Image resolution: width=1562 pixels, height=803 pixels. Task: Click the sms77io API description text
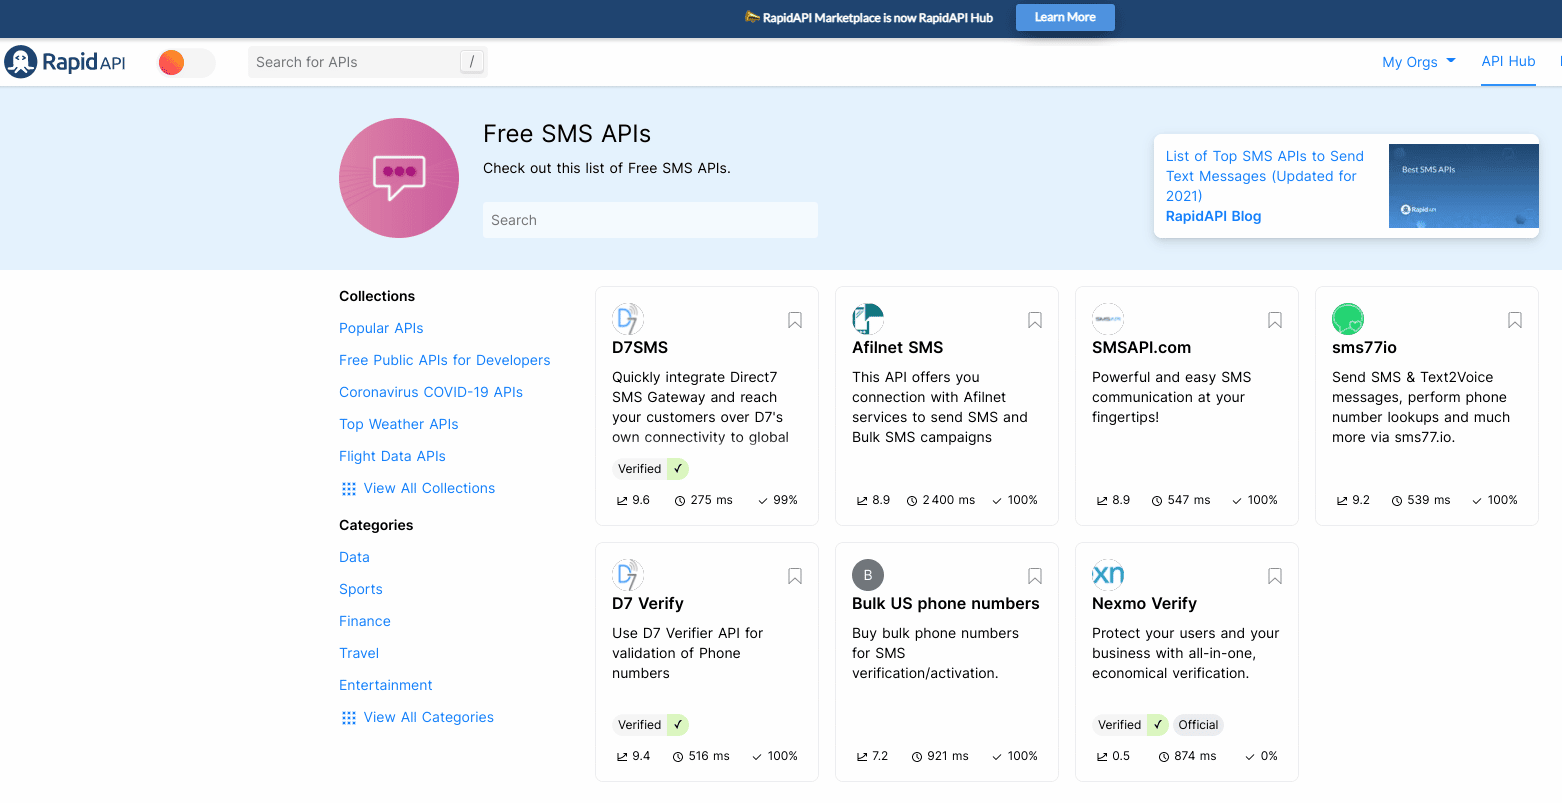pos(1421,407)
